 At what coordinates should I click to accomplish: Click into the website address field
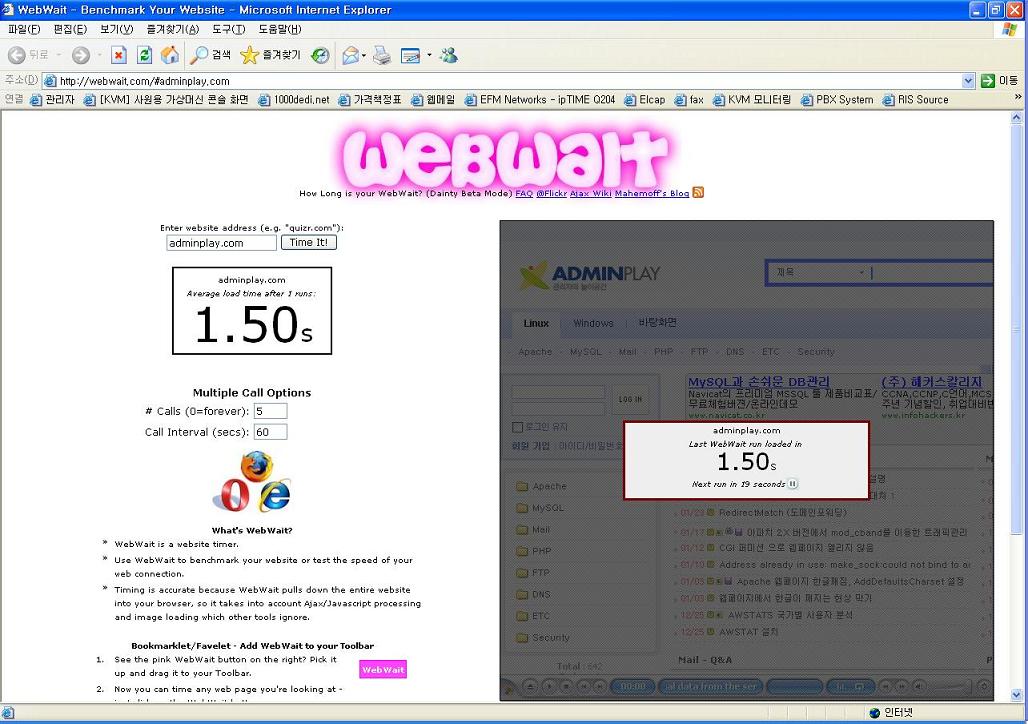pyautogui.click(x=222, y=243)
